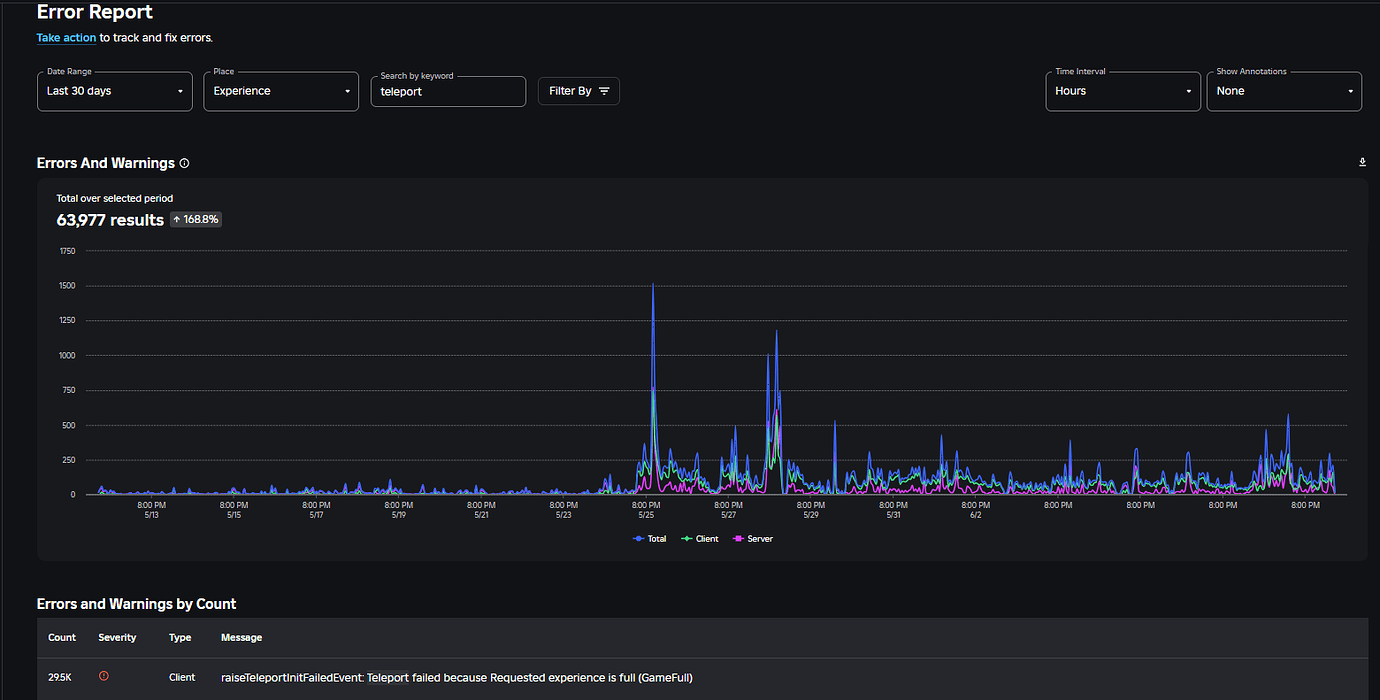Toggle the Client series in legend
Image resolution: width=1380 pixels, height=700 pixels.
pyautogui.click(x=700, y=539)
